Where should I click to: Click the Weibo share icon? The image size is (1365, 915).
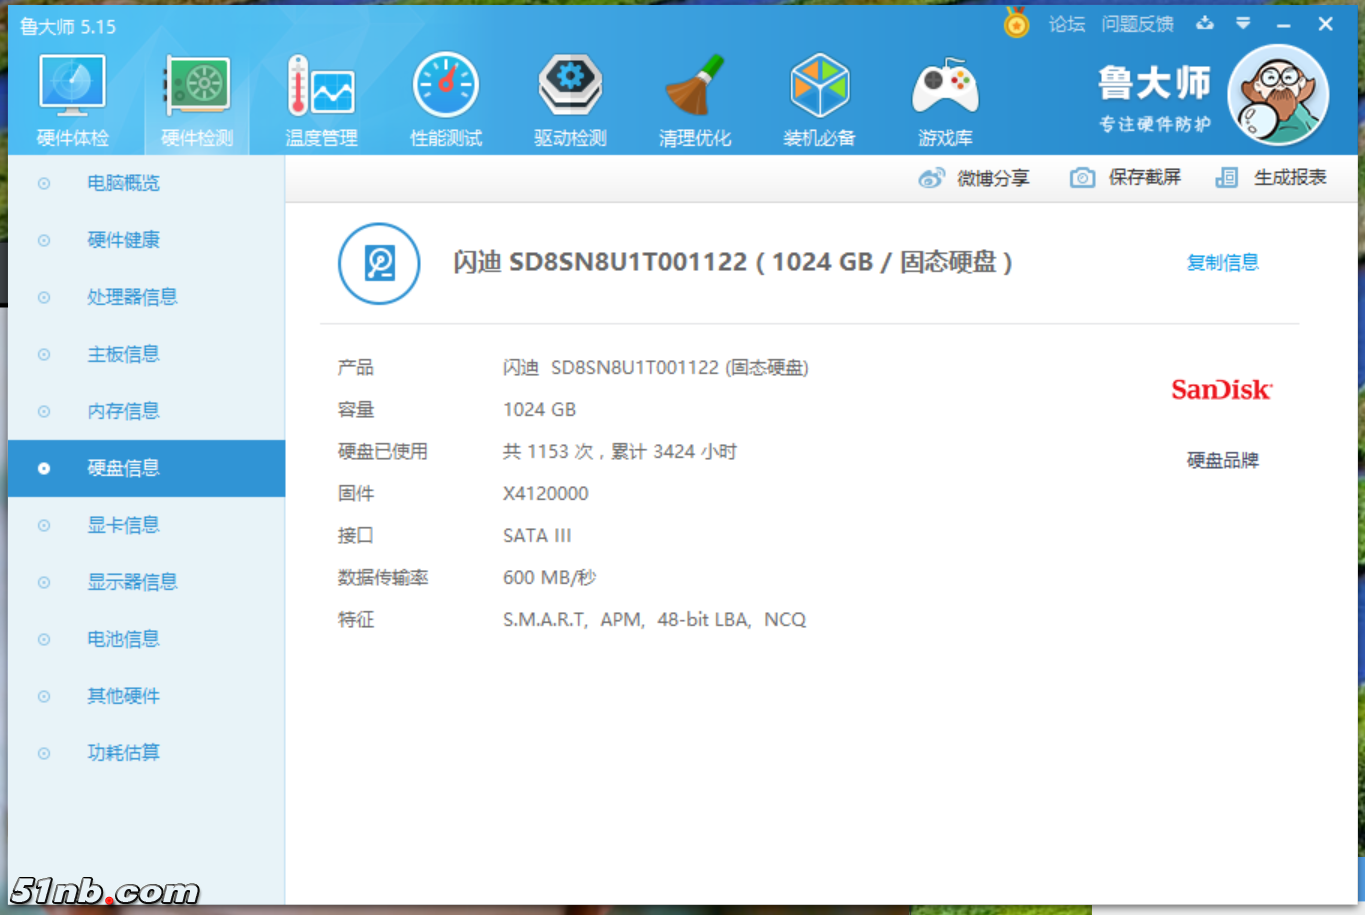point(931,178)
